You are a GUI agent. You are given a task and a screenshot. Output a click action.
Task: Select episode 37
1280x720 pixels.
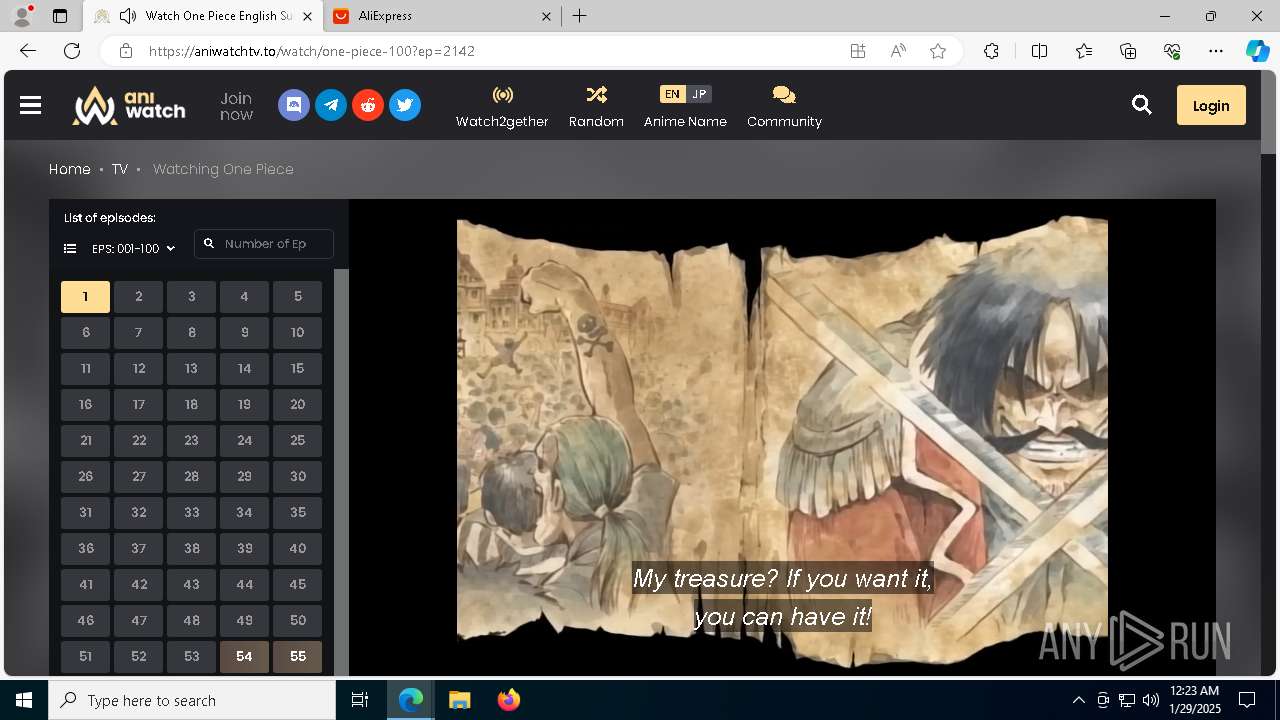(x=138, y=549)
